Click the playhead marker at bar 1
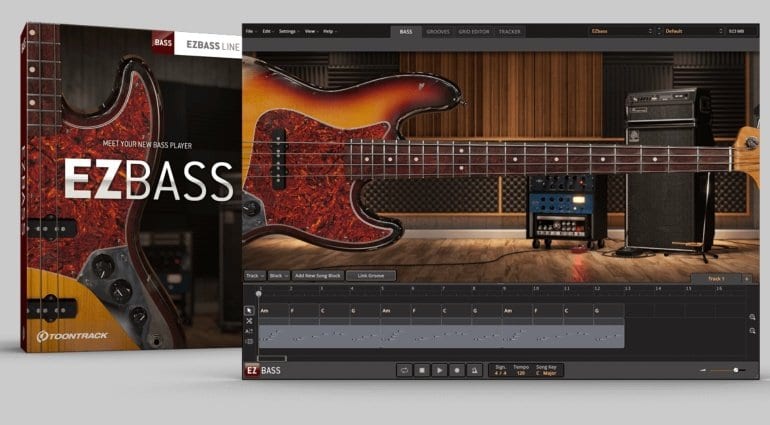The image size is (770, 425). [x=259, y=294]
